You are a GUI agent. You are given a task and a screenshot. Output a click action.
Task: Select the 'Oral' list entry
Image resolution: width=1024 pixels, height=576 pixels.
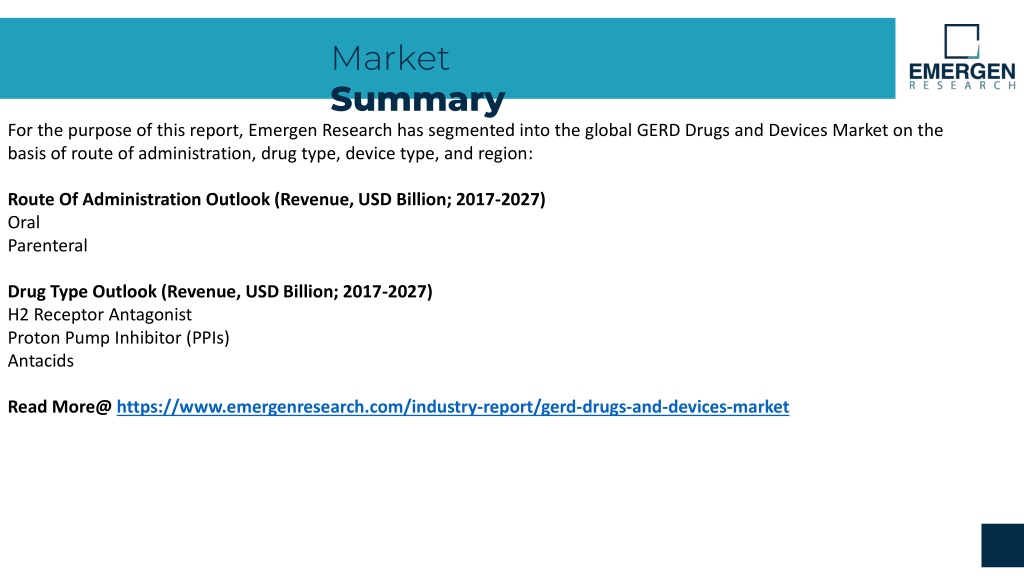click(x=24, y=223)
